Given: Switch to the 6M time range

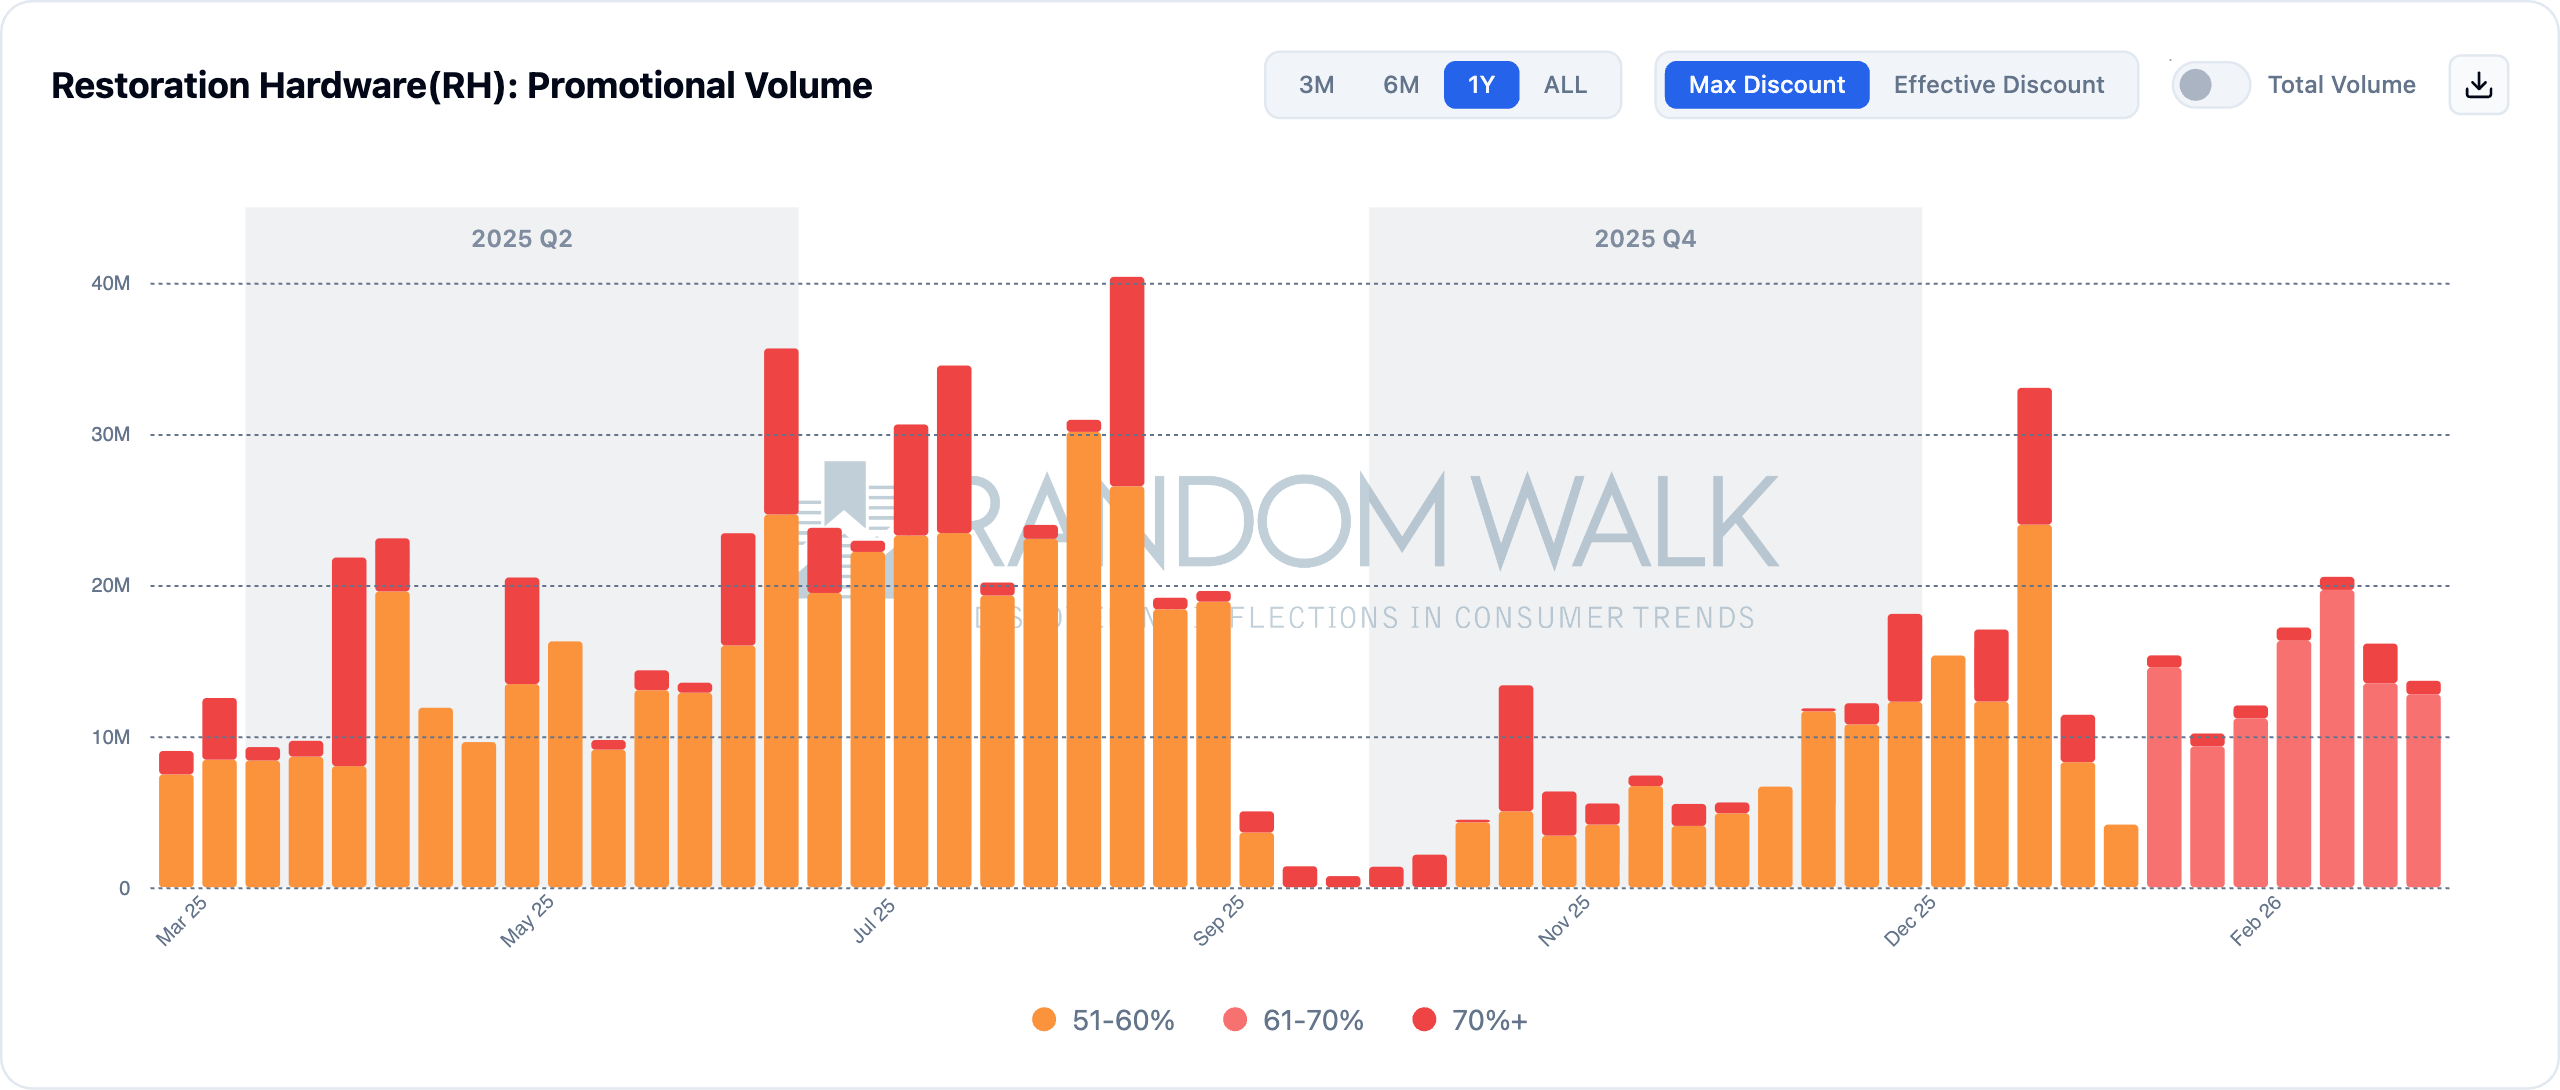Looking at the screenshot, I should pos(1400,85).
